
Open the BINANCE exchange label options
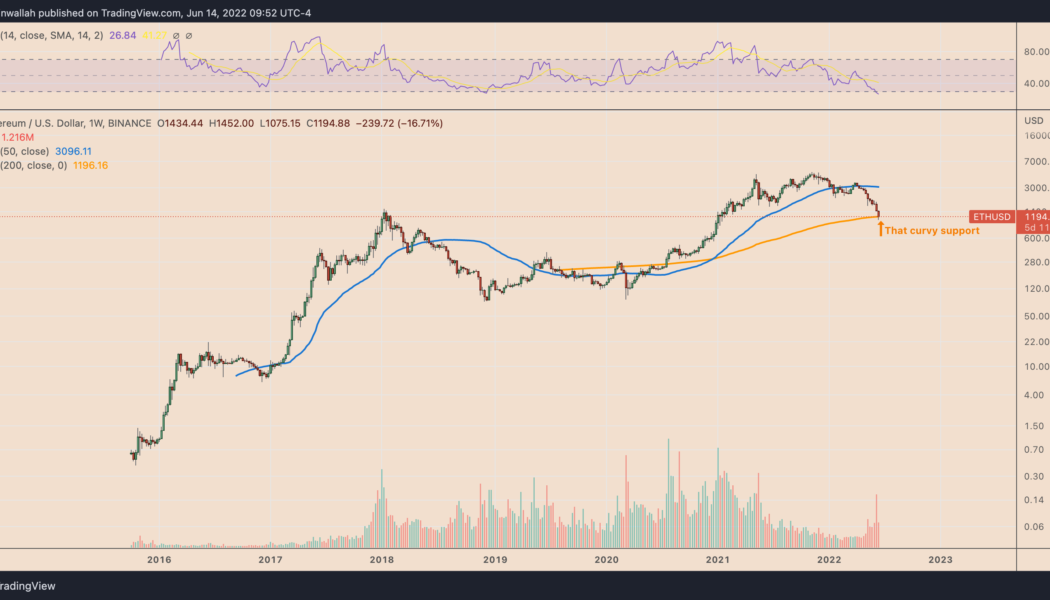[x=130, y=122]
